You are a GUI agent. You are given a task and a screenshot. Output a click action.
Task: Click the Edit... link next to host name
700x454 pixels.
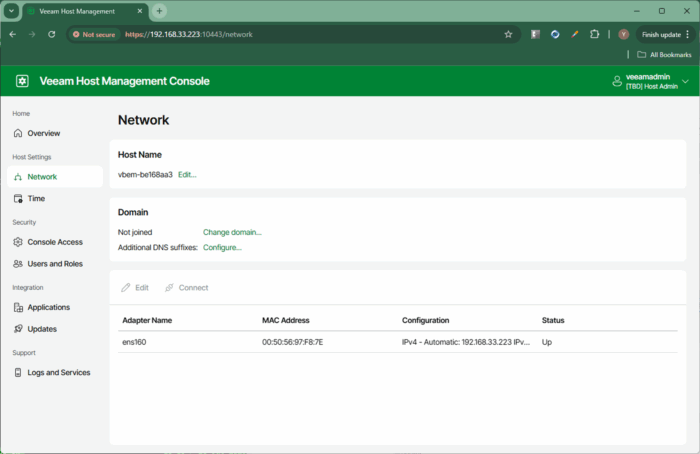tap(187, 175)
